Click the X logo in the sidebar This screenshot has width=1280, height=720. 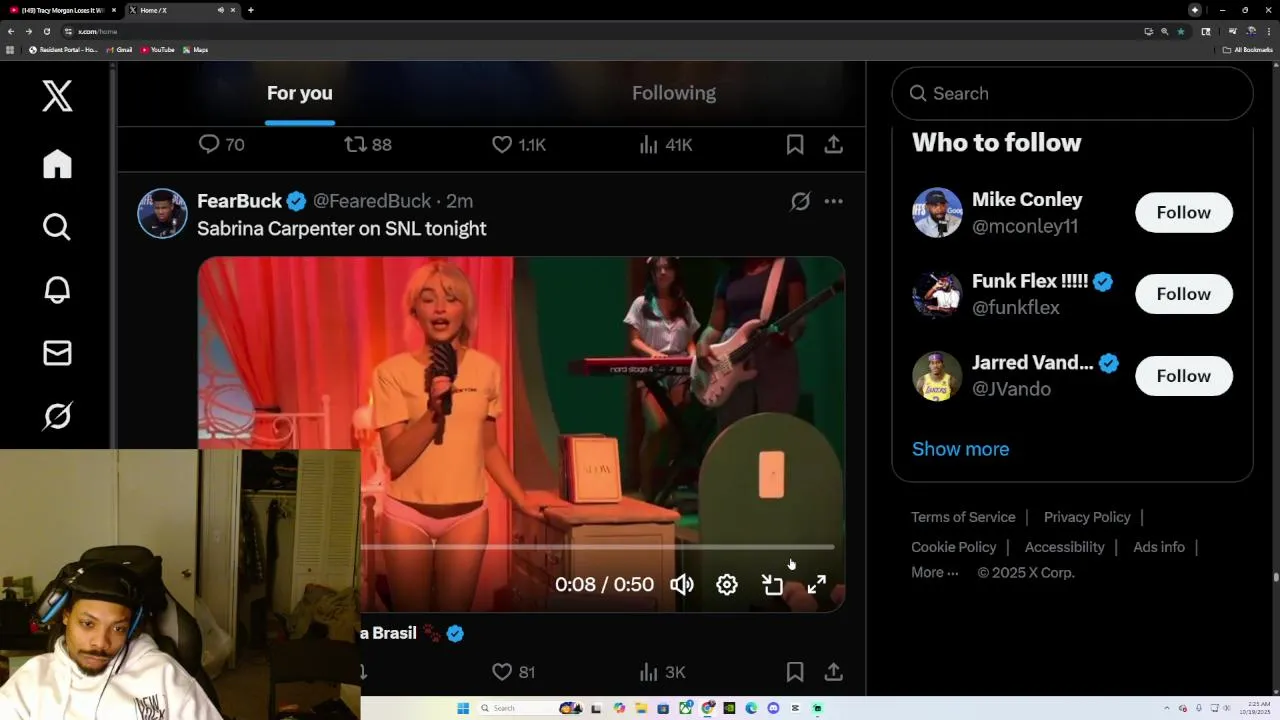coord(57,96)
